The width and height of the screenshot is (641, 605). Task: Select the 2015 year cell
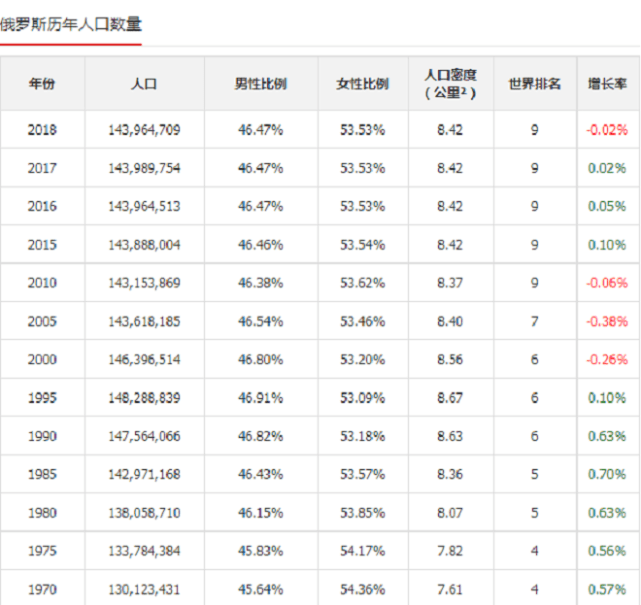[42, 245]
